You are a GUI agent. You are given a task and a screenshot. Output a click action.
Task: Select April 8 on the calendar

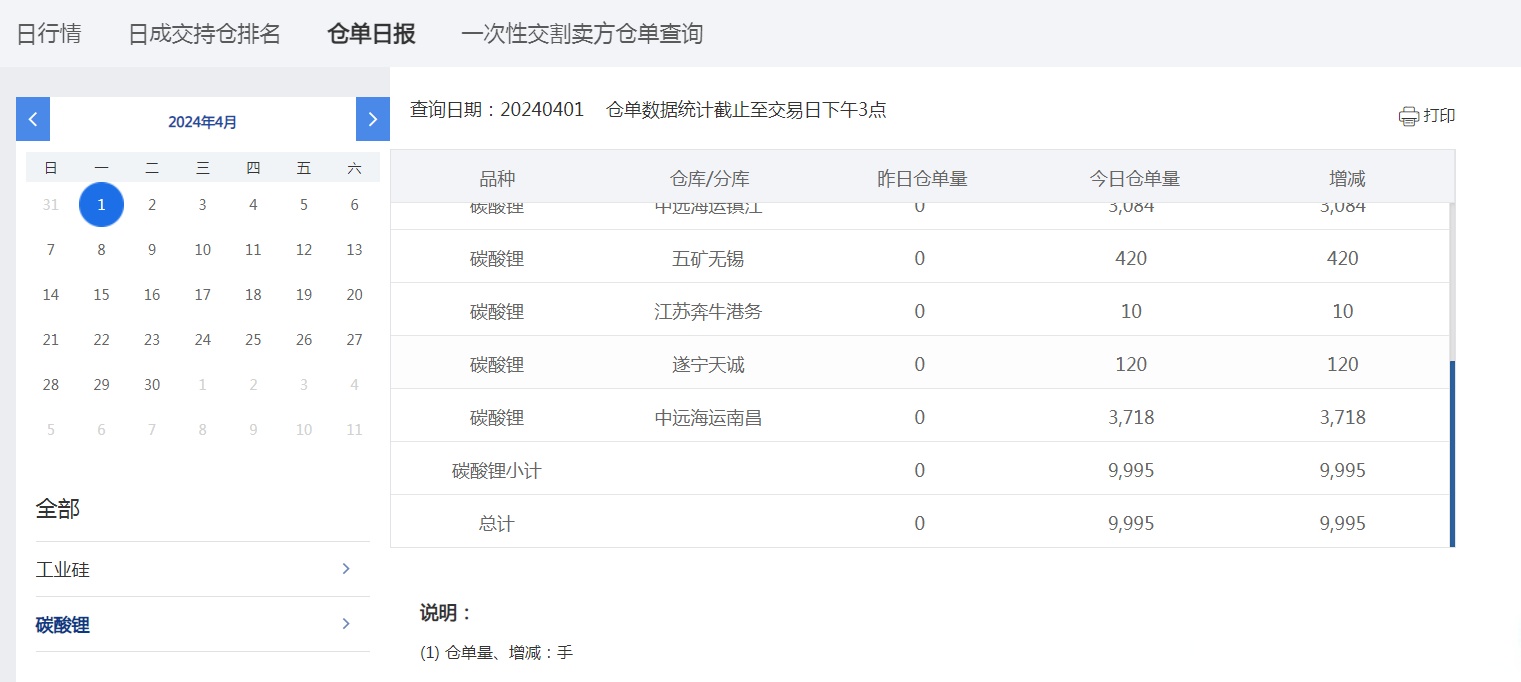click(101, 249)
